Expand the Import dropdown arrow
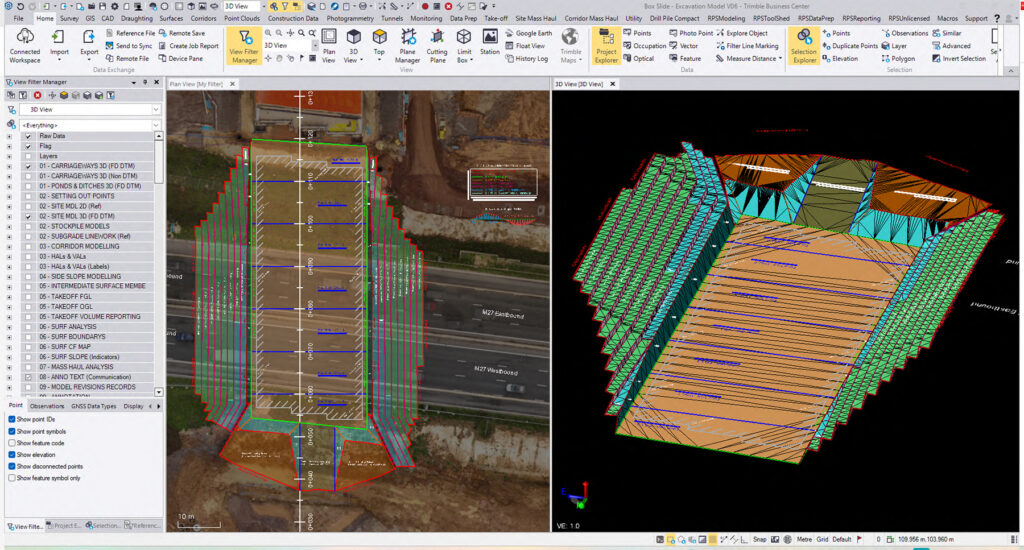 click(59, 61)
